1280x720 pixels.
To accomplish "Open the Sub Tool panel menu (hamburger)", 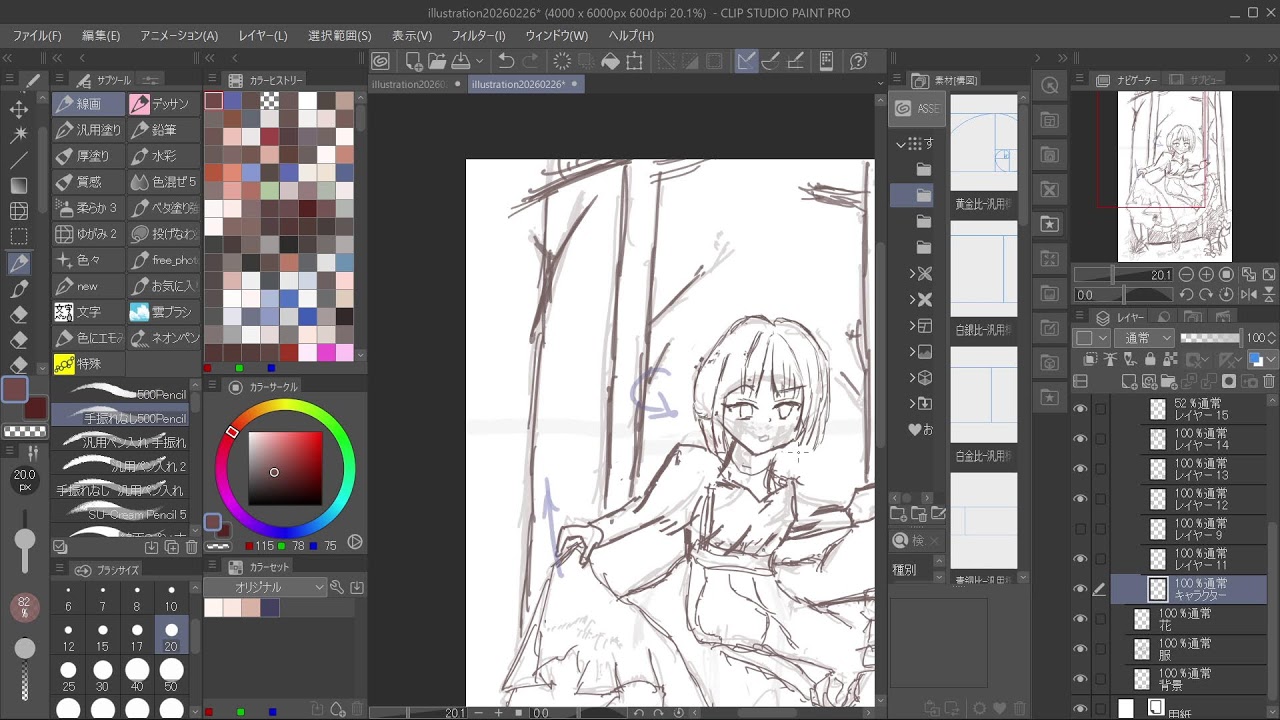I will coord(61,80).
